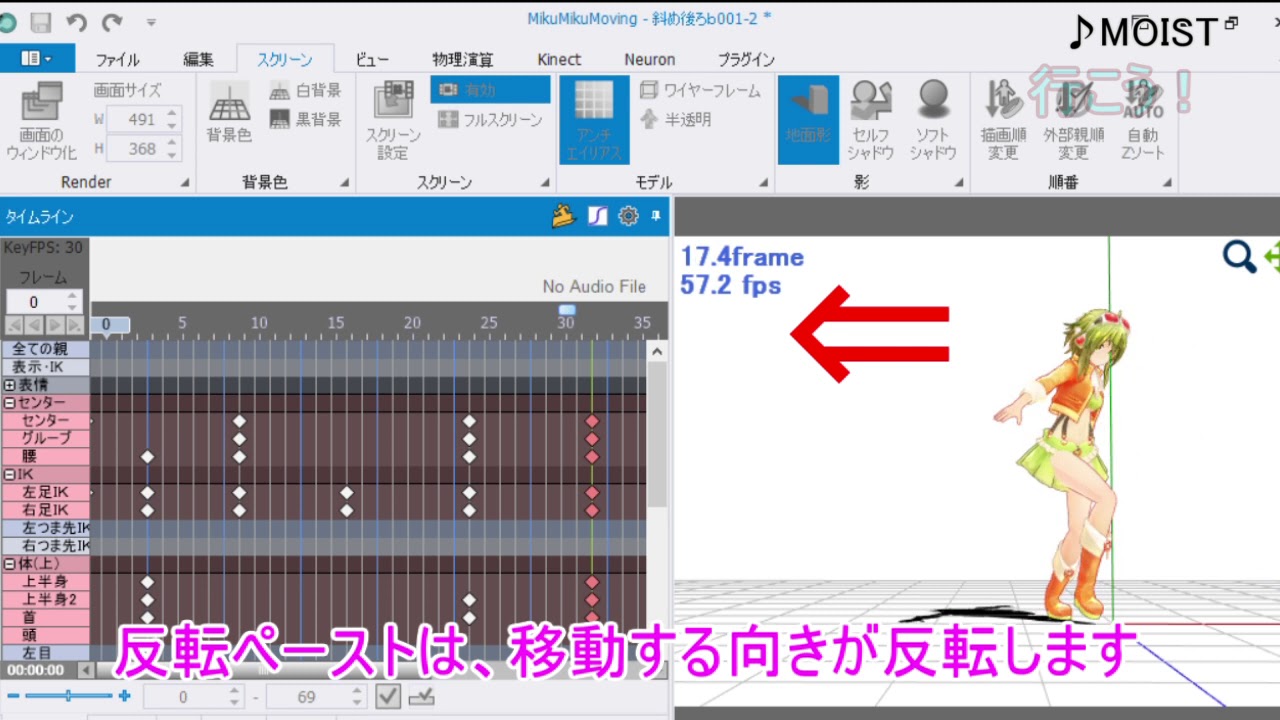
Task: Set 白背景 white background
Action: (x=306, y=91)
